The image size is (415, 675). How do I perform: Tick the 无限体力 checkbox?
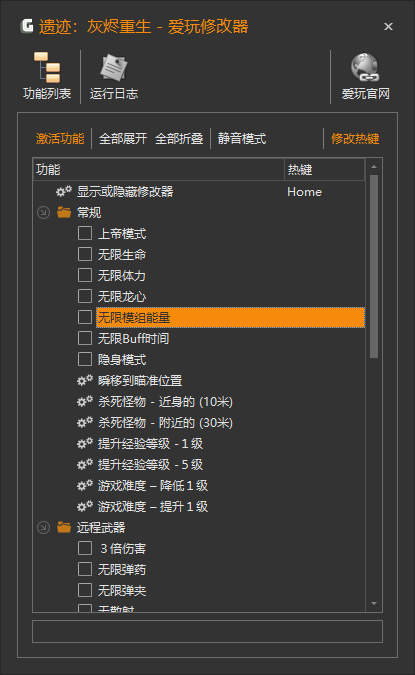click(x=85, y=275)
